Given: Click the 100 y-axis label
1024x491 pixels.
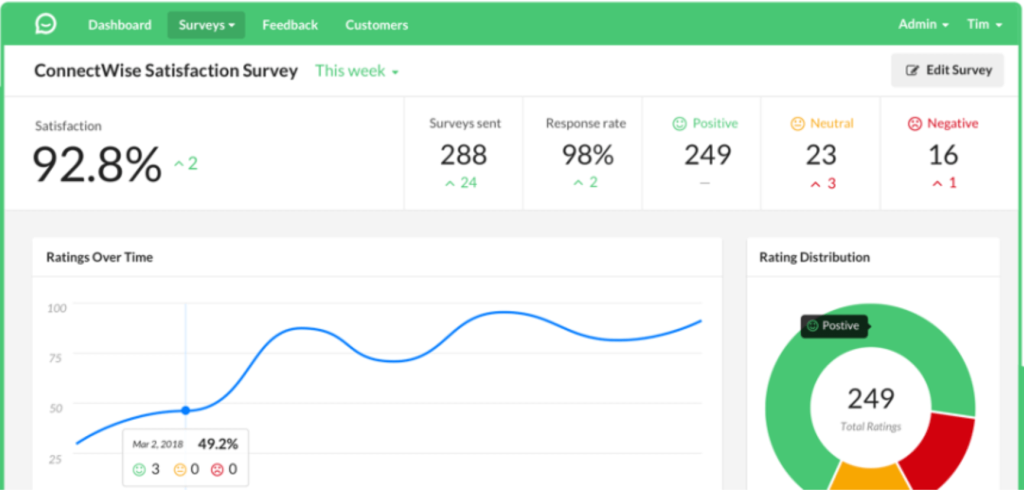Looking at the screenshot, I should [57, 308].
